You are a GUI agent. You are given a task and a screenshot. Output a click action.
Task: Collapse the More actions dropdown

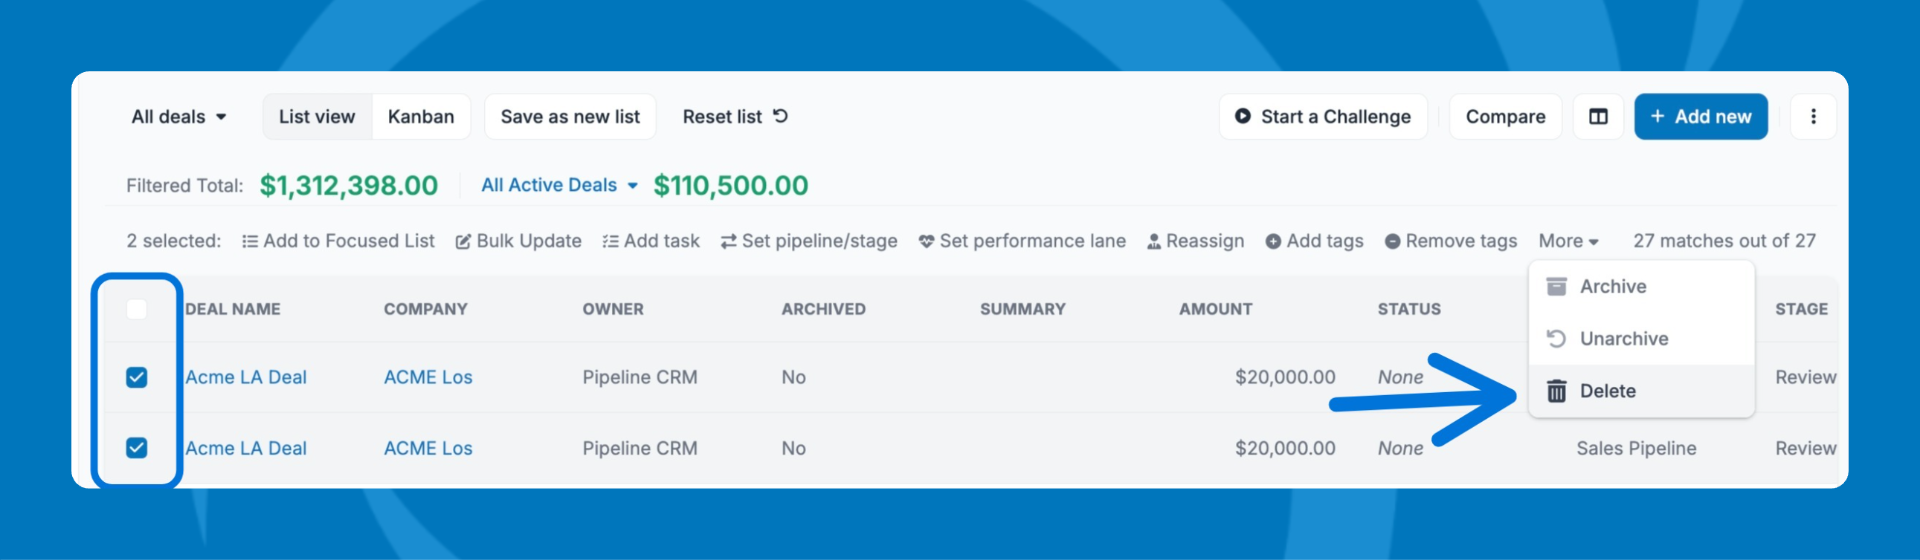click(1568, 241)
